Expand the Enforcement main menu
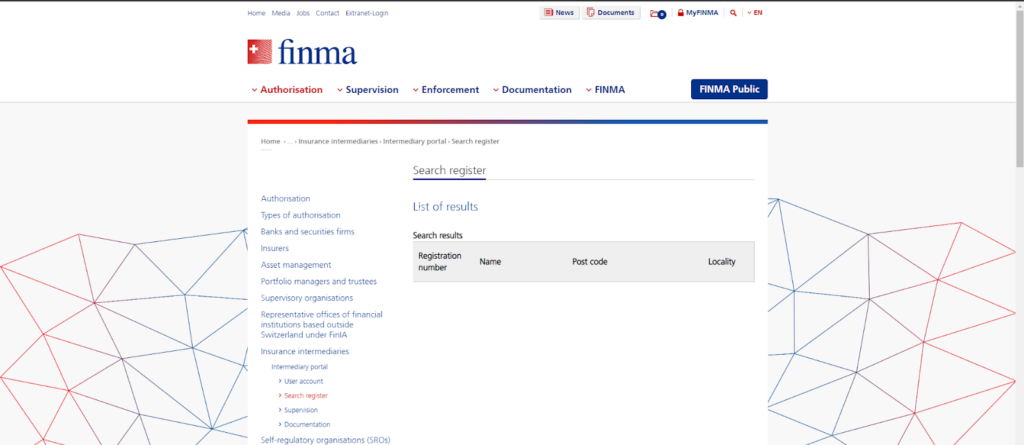Image resolution: width=1024 pixels, height=445 pixels. click(x=445, y=90)
